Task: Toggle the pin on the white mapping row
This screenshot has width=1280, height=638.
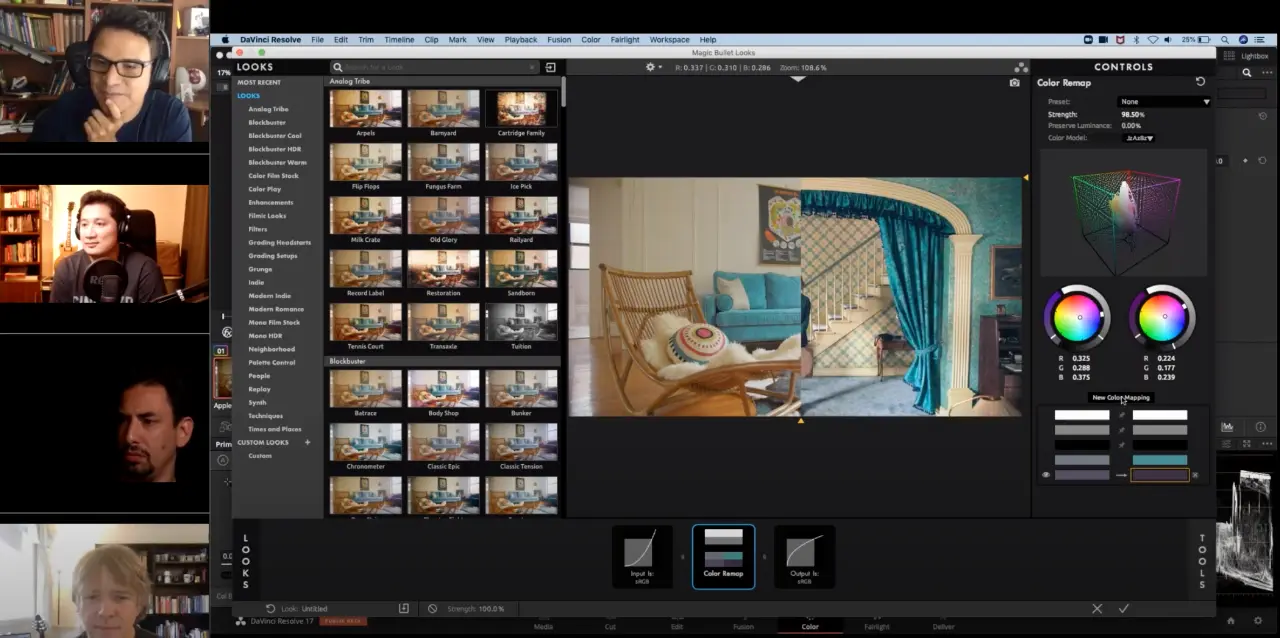Action: [1121, 415]
